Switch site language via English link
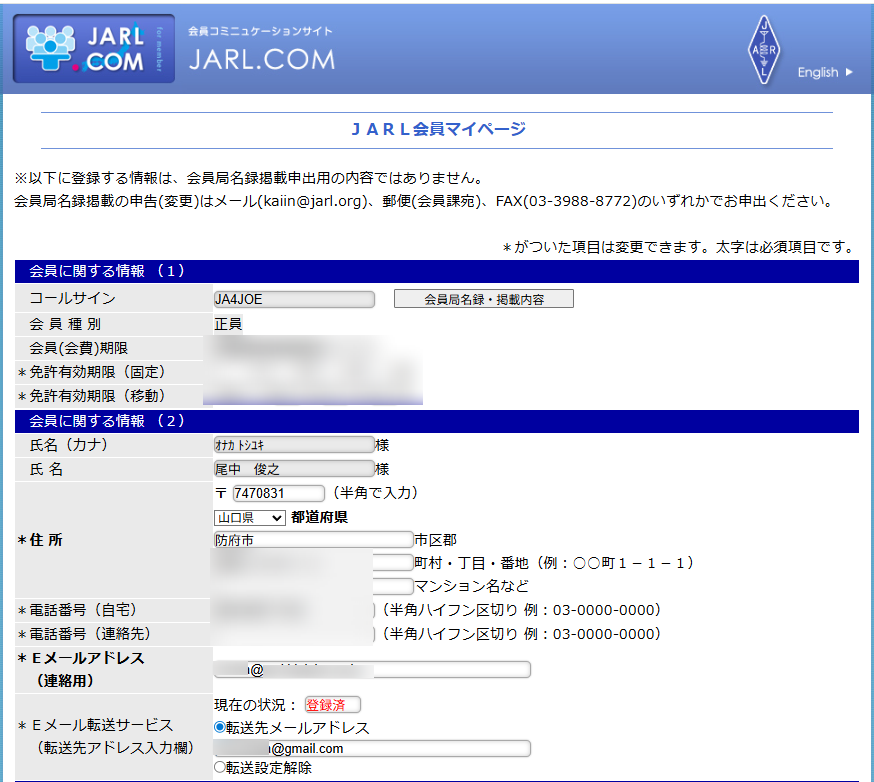 825,72
